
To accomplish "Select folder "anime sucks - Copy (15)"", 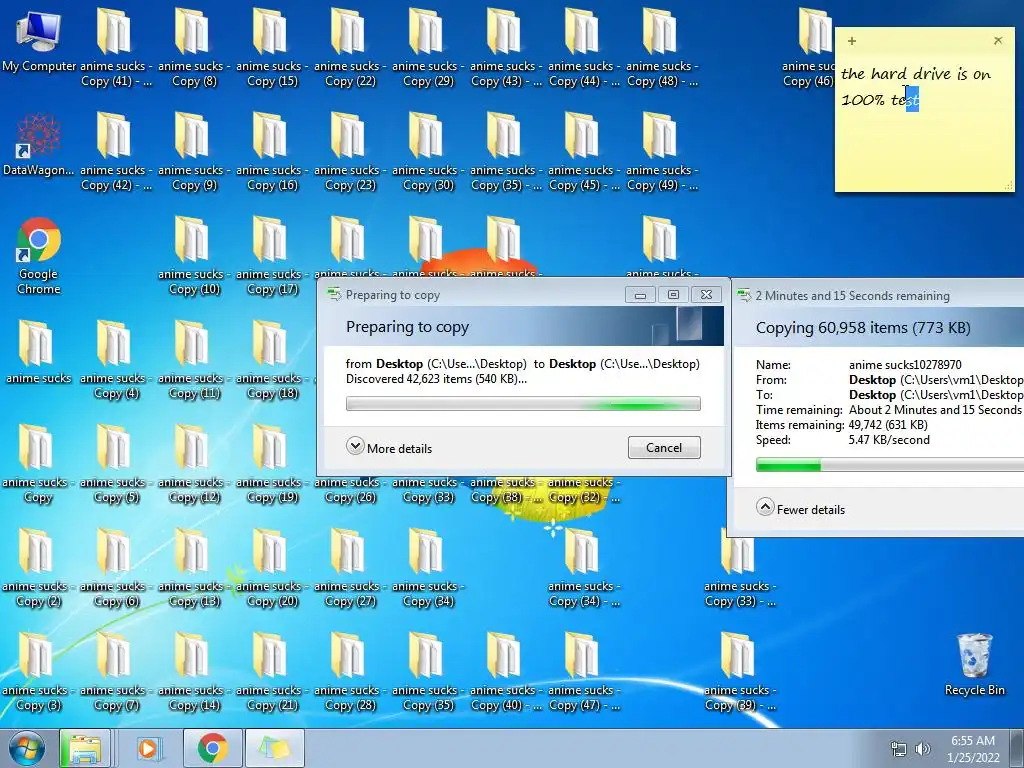I will [272, 47].
